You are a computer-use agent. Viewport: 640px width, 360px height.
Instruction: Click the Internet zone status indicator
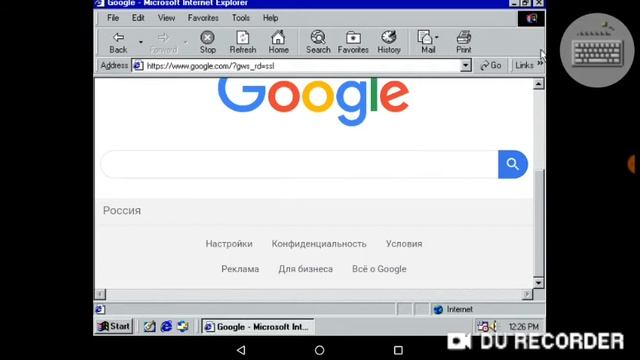pos(488,309)
